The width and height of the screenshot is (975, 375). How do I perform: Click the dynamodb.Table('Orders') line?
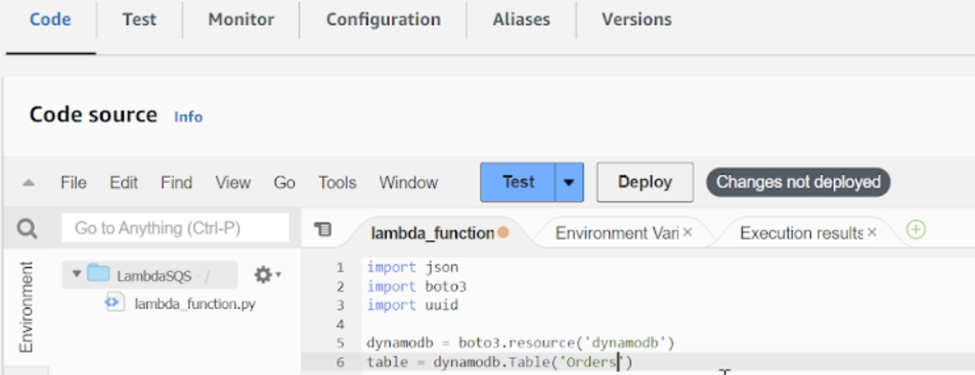coord(499,362)
